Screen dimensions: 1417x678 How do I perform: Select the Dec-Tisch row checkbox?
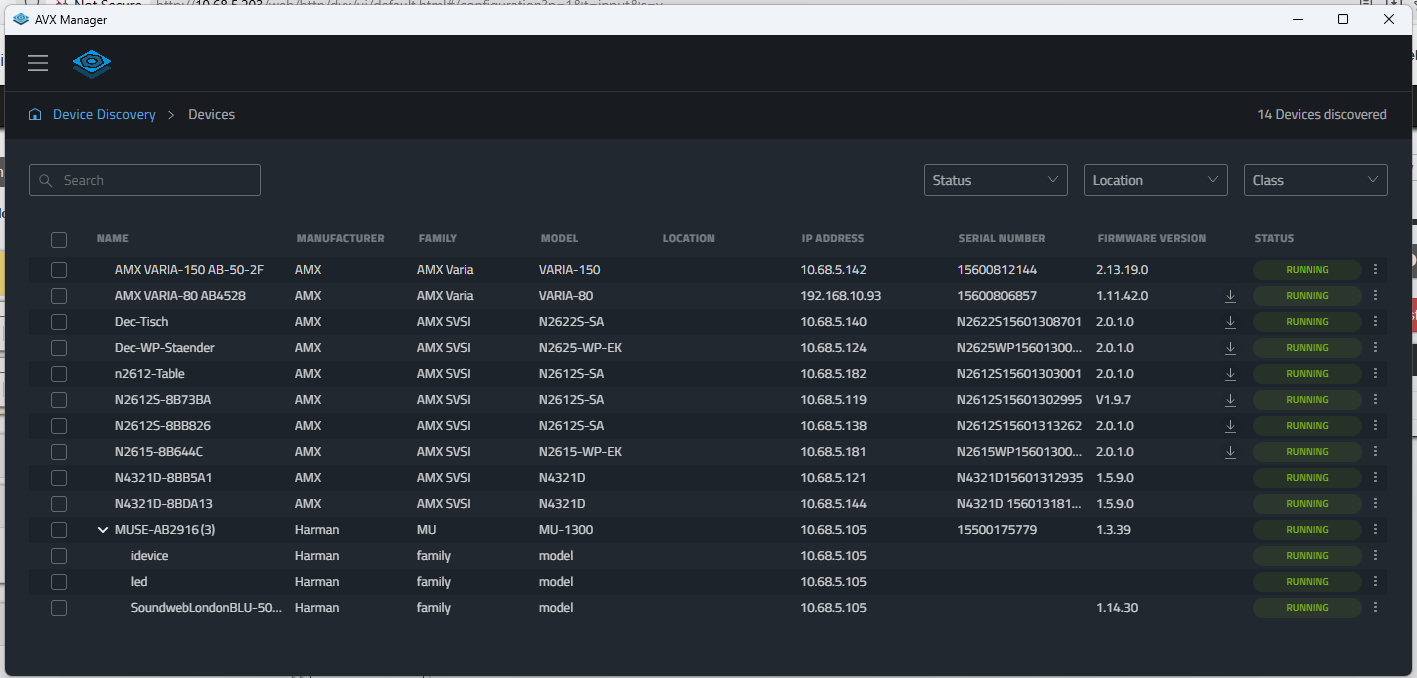59,322
